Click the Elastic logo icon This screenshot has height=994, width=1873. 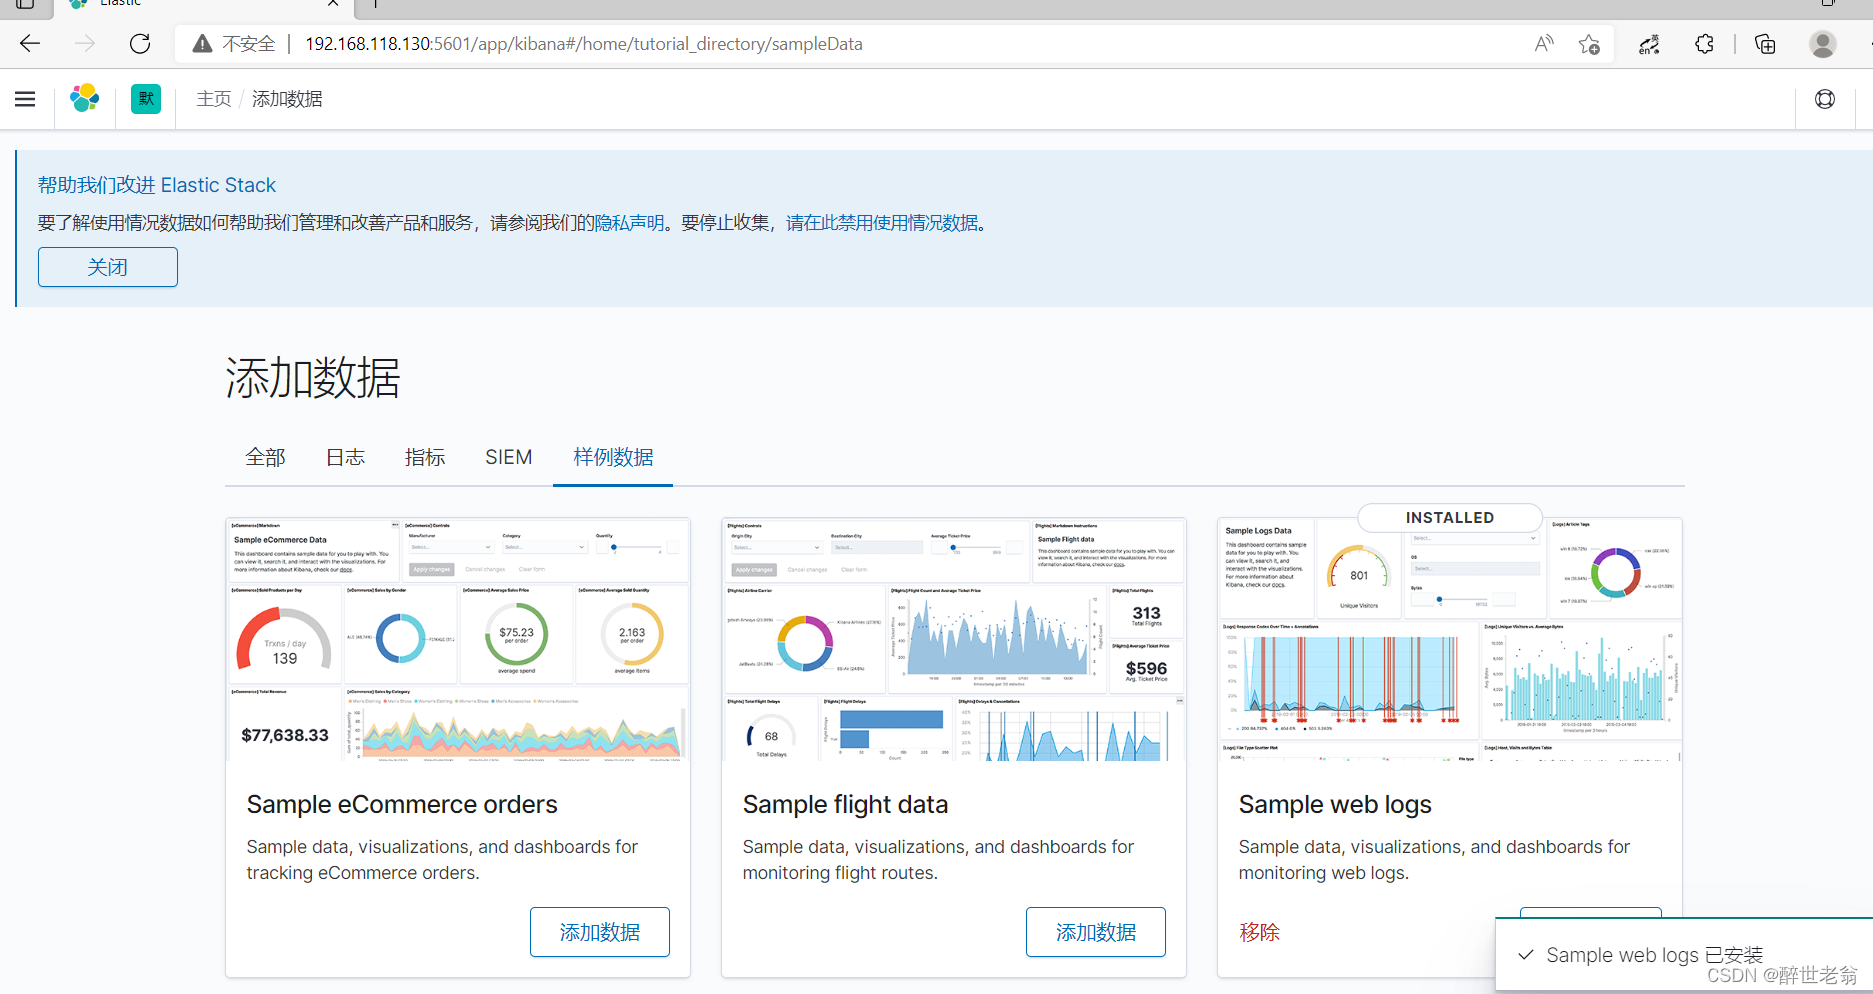(x=85, y=98)
